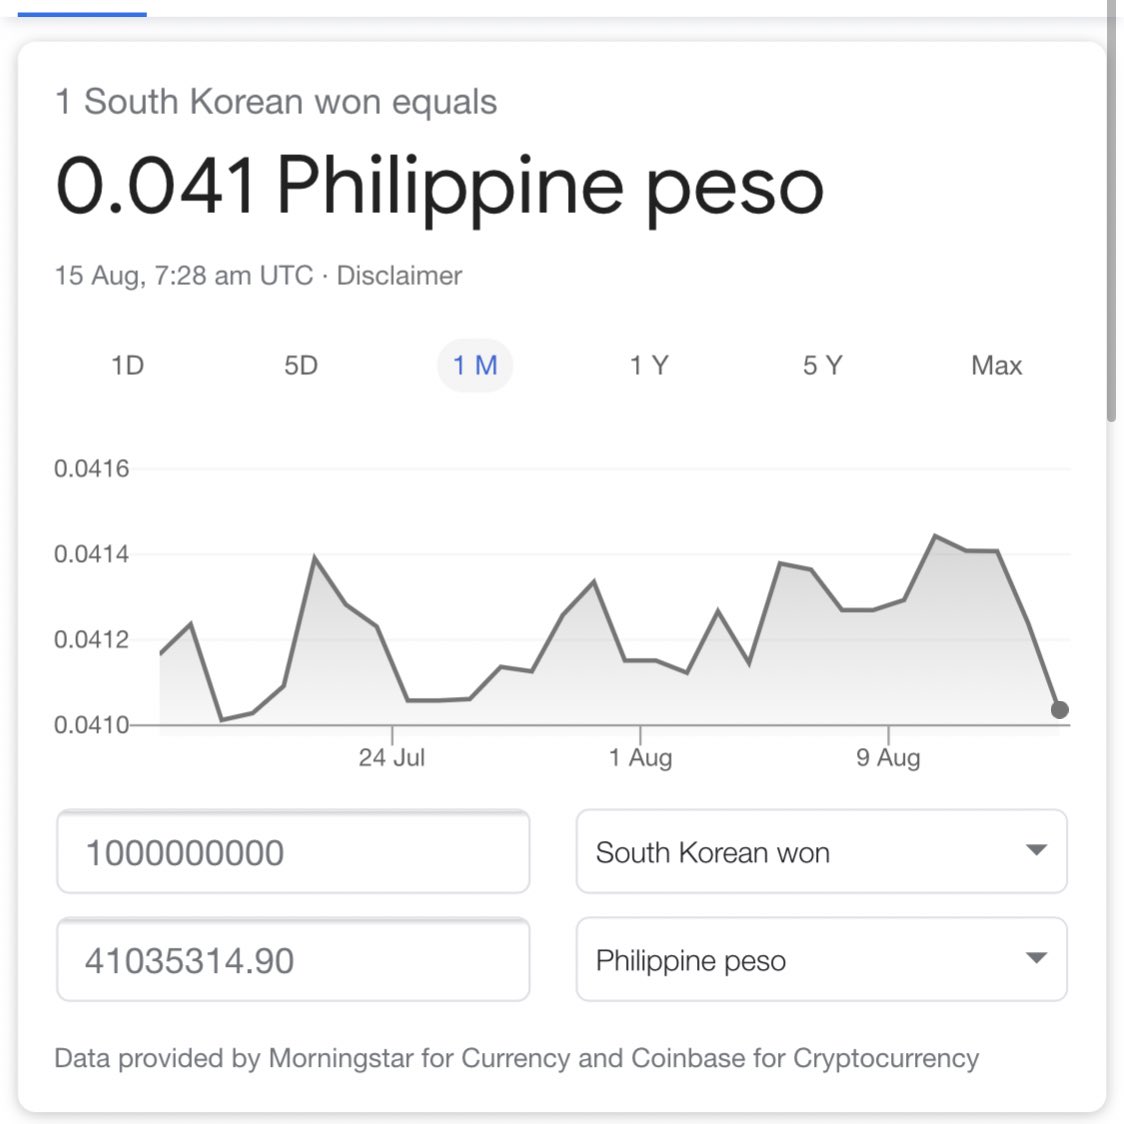
Task: Click the arrow icon beside Philippine peso
Action: click(x=1037, y=958)
